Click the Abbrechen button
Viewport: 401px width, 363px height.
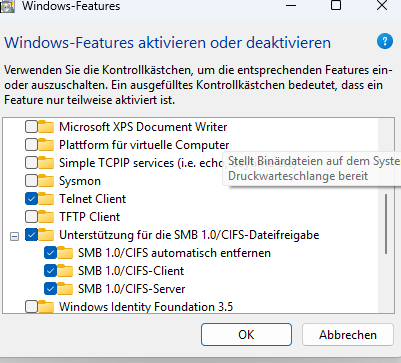tap(348, 335)
